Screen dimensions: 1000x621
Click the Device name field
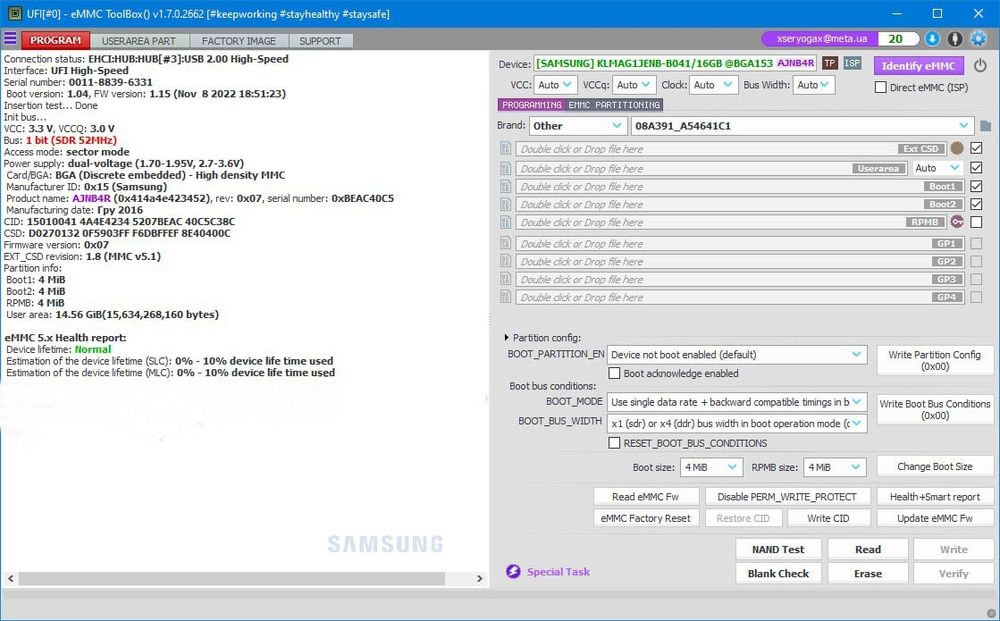point(675,63)
